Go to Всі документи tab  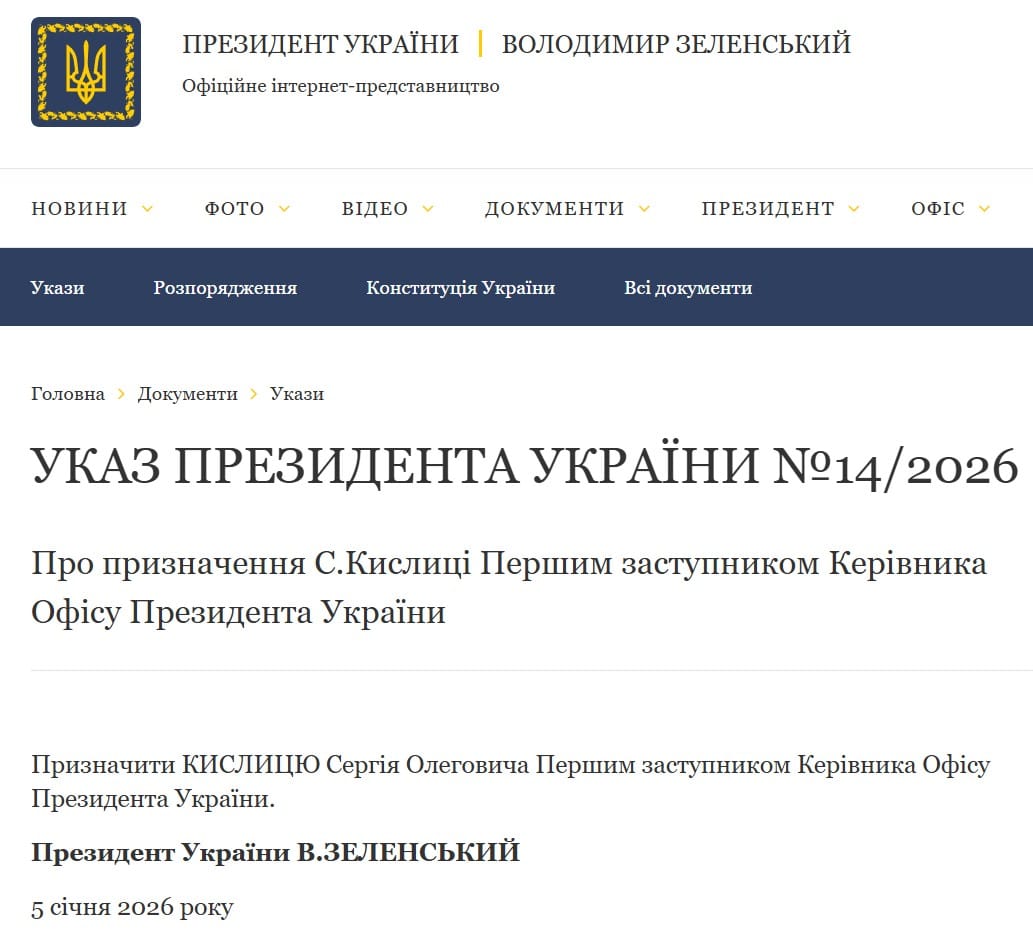688,288
